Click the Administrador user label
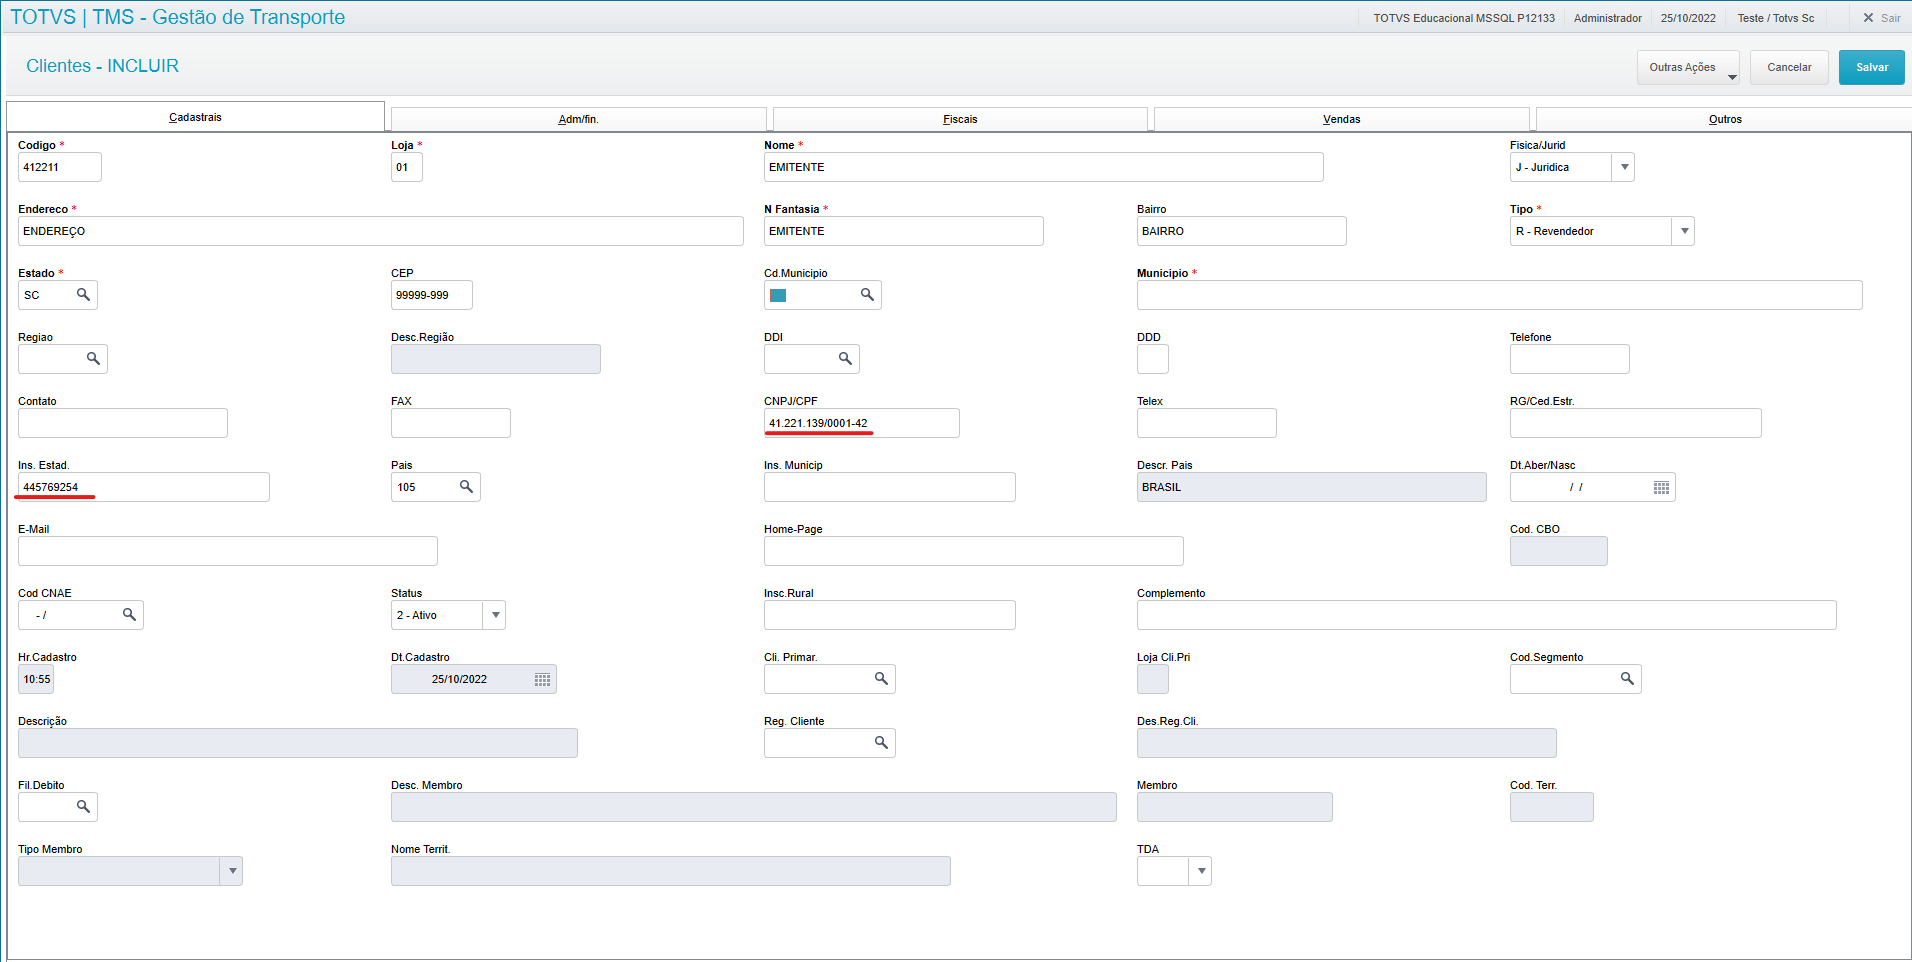1912x962 pixels. click(1607, 18)
